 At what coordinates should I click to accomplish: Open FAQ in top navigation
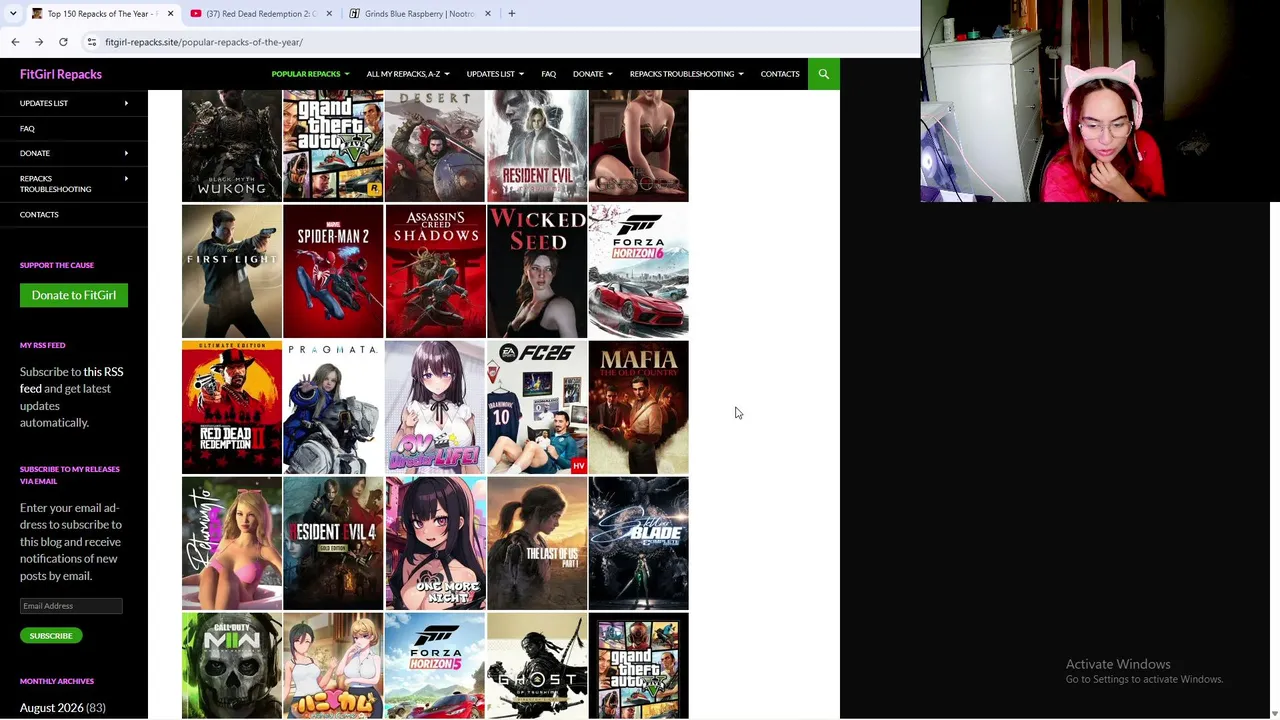pos(549,74)
